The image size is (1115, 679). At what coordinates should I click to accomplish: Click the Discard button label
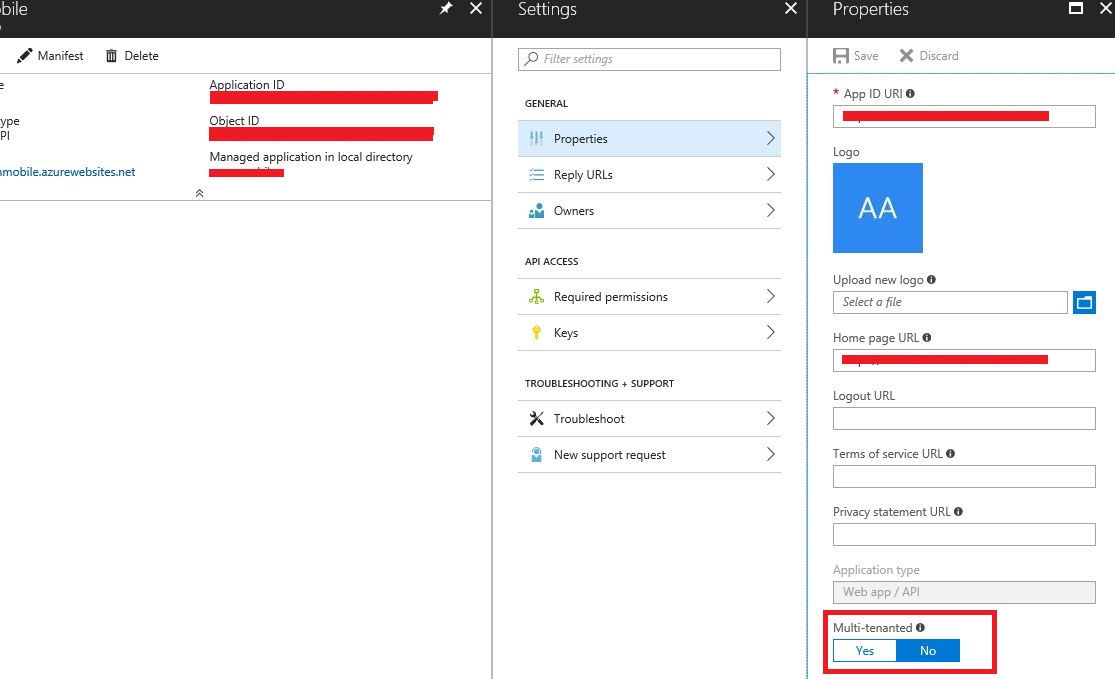(939, 55)
